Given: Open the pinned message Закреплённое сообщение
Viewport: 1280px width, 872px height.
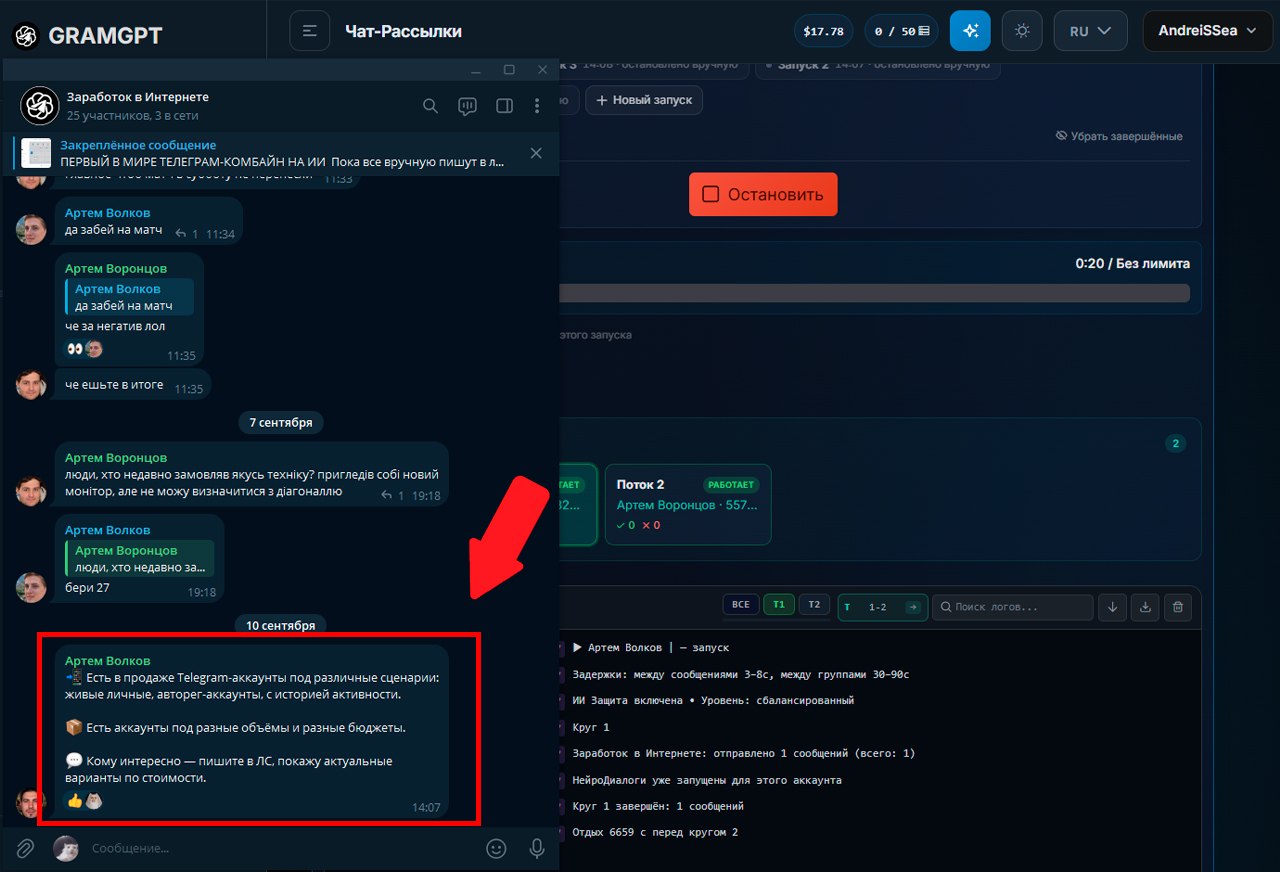Looking at the screenshot, I should [x=282, y=153].
